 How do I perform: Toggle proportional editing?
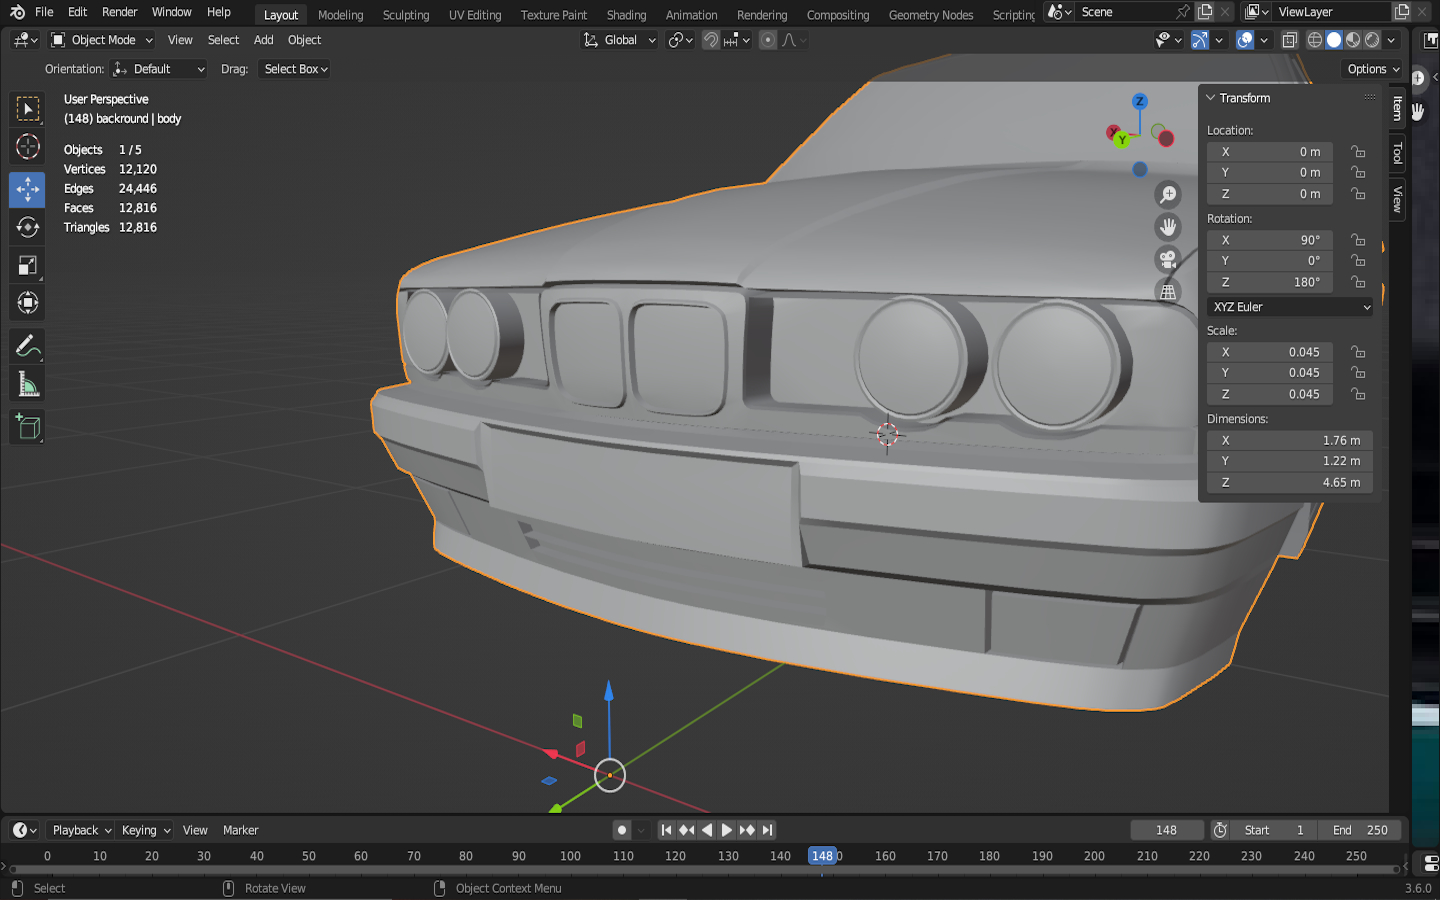click(768, 40)
